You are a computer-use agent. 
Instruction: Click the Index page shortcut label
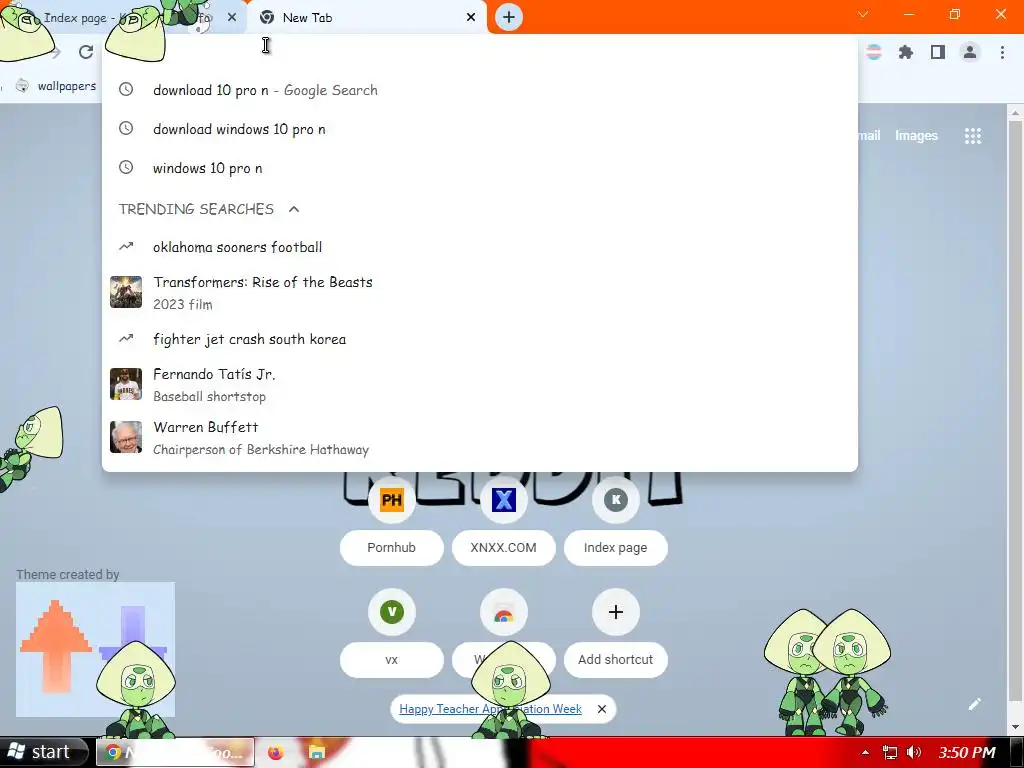pyautogui.click(x=615, y=548)
